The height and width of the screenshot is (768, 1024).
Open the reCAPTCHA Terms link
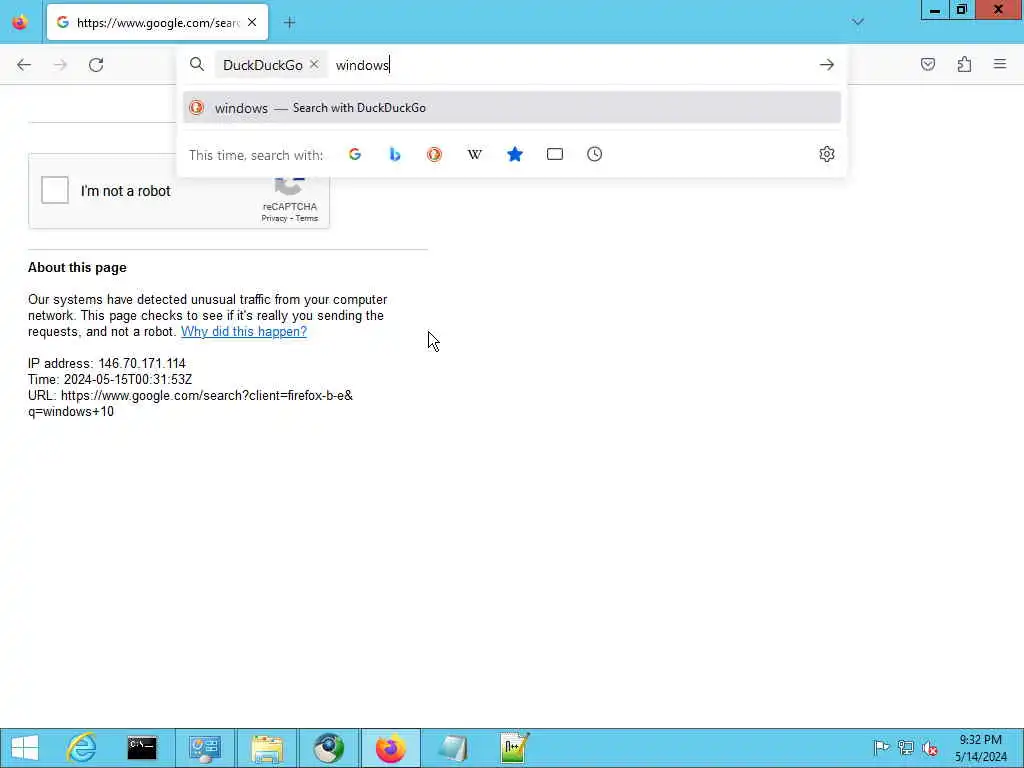point(306,218)
